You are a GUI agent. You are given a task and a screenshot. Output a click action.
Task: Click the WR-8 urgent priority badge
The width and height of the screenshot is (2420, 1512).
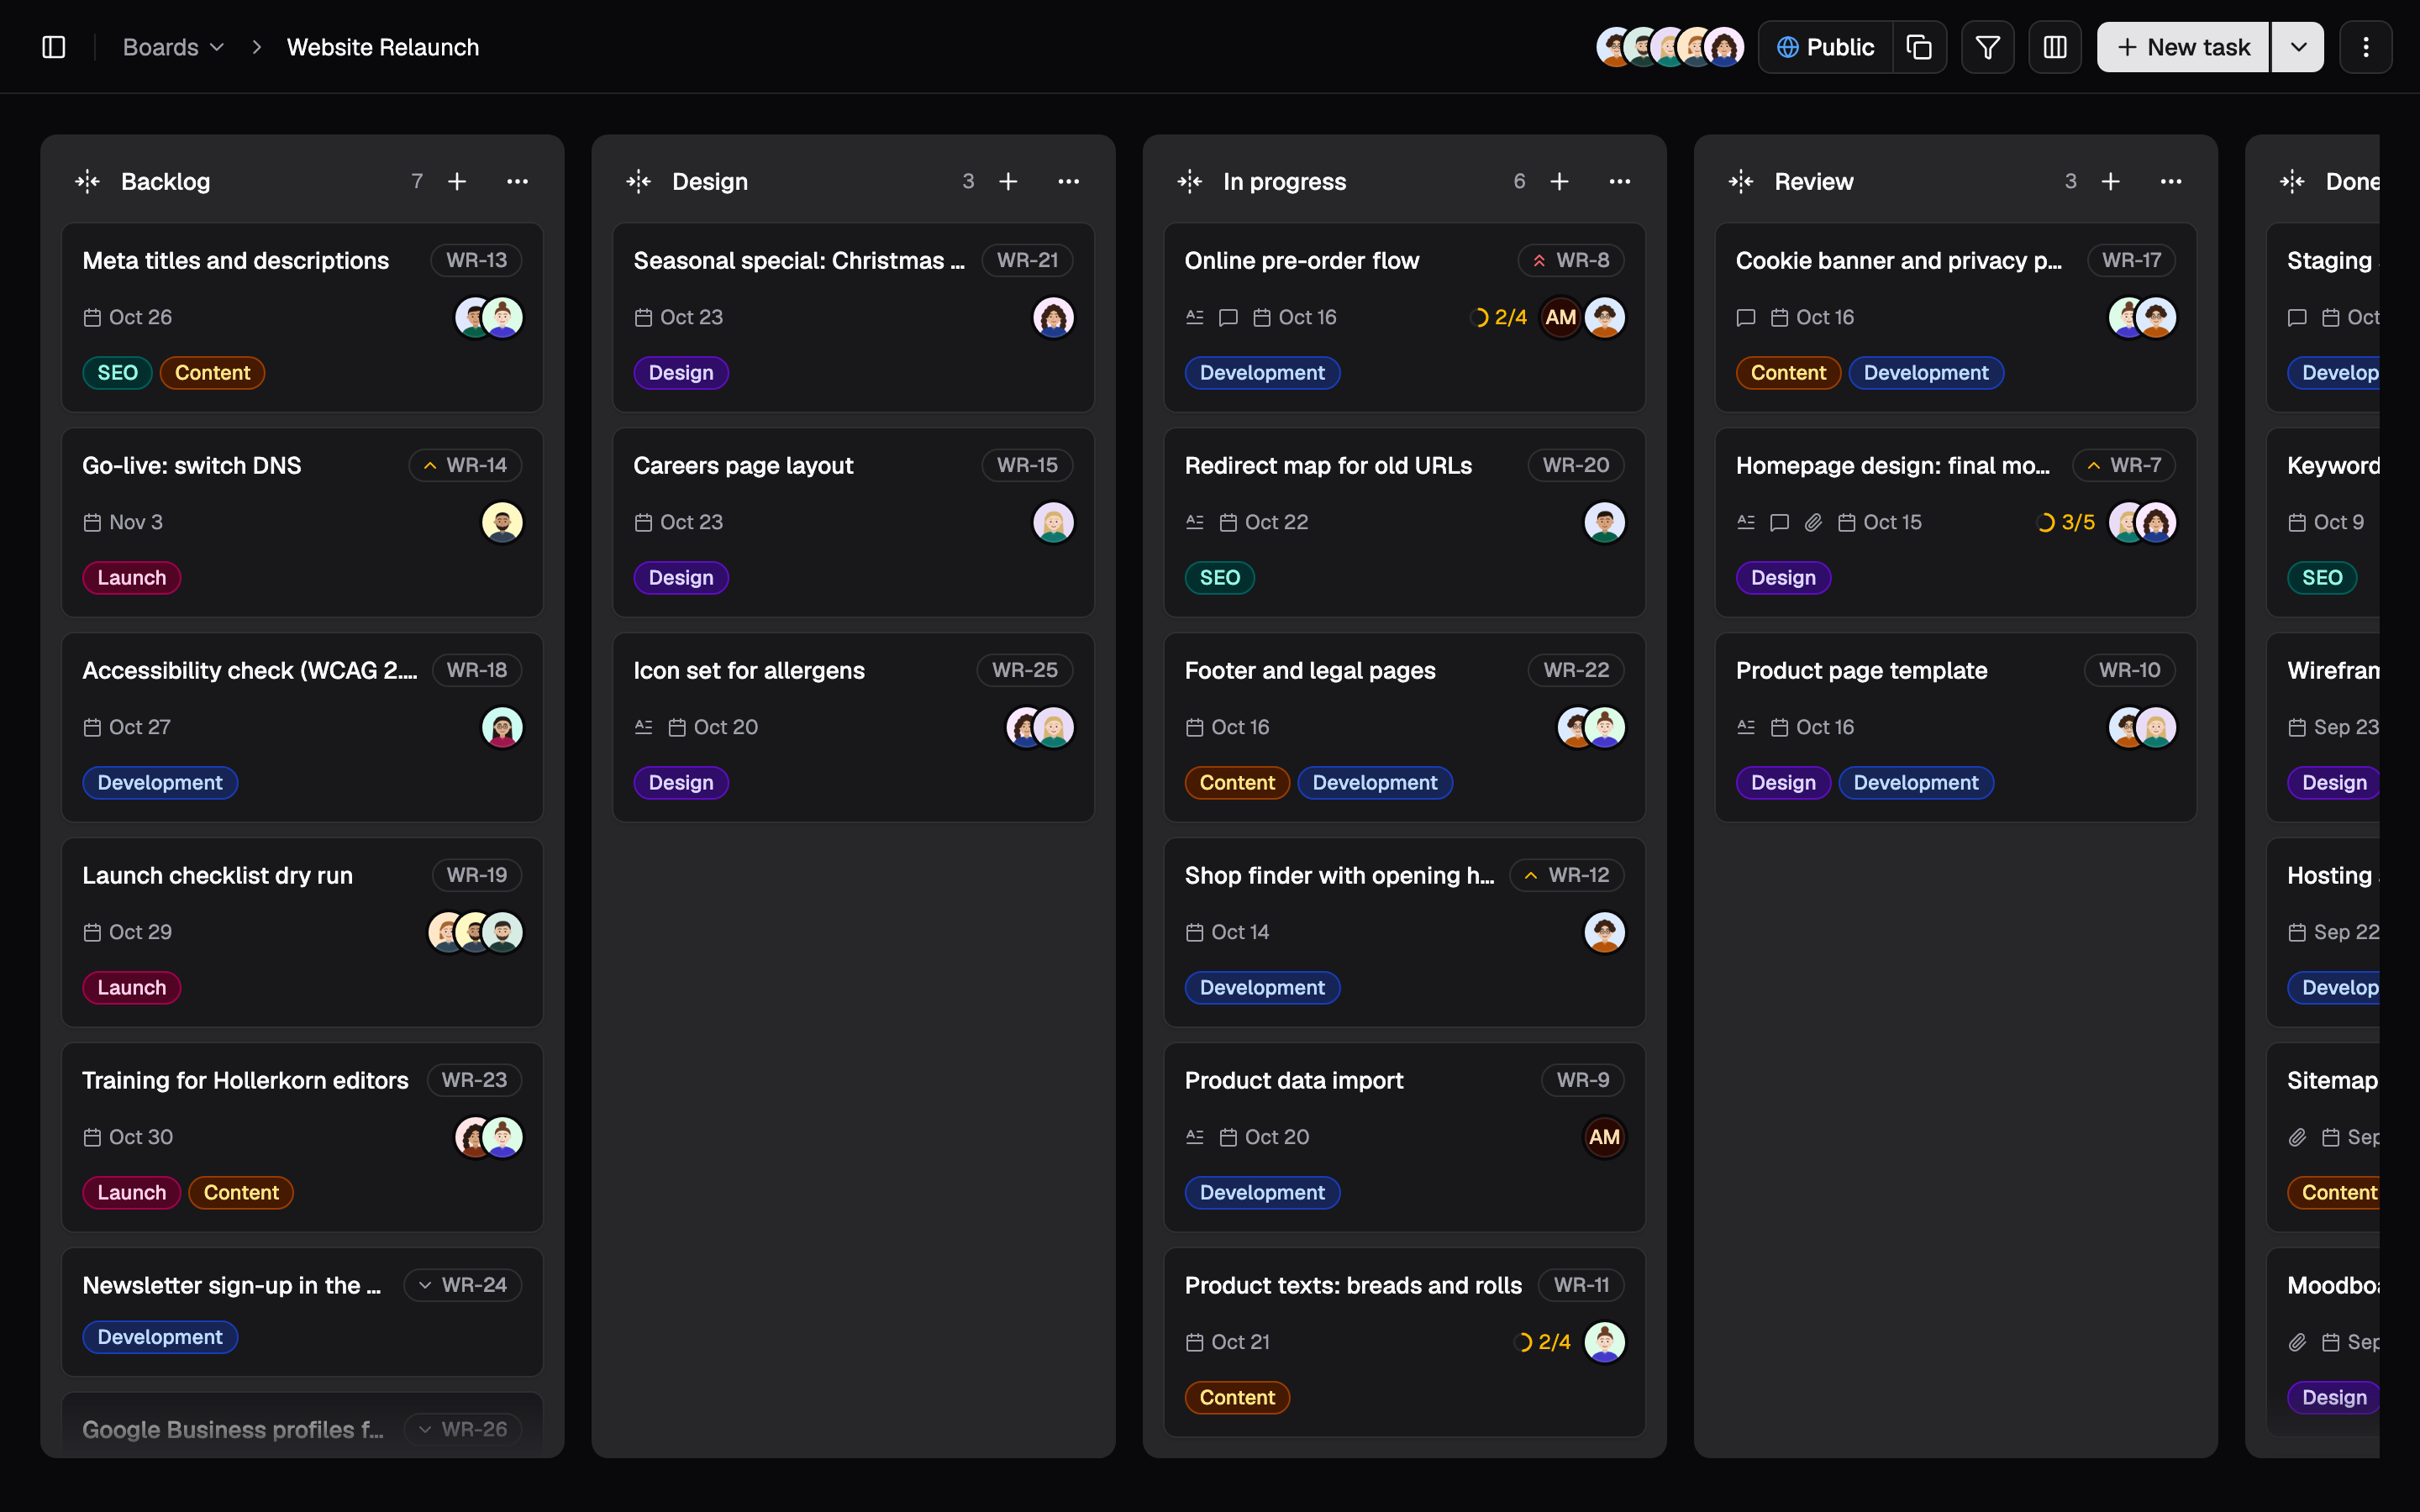coord(1571,260)
